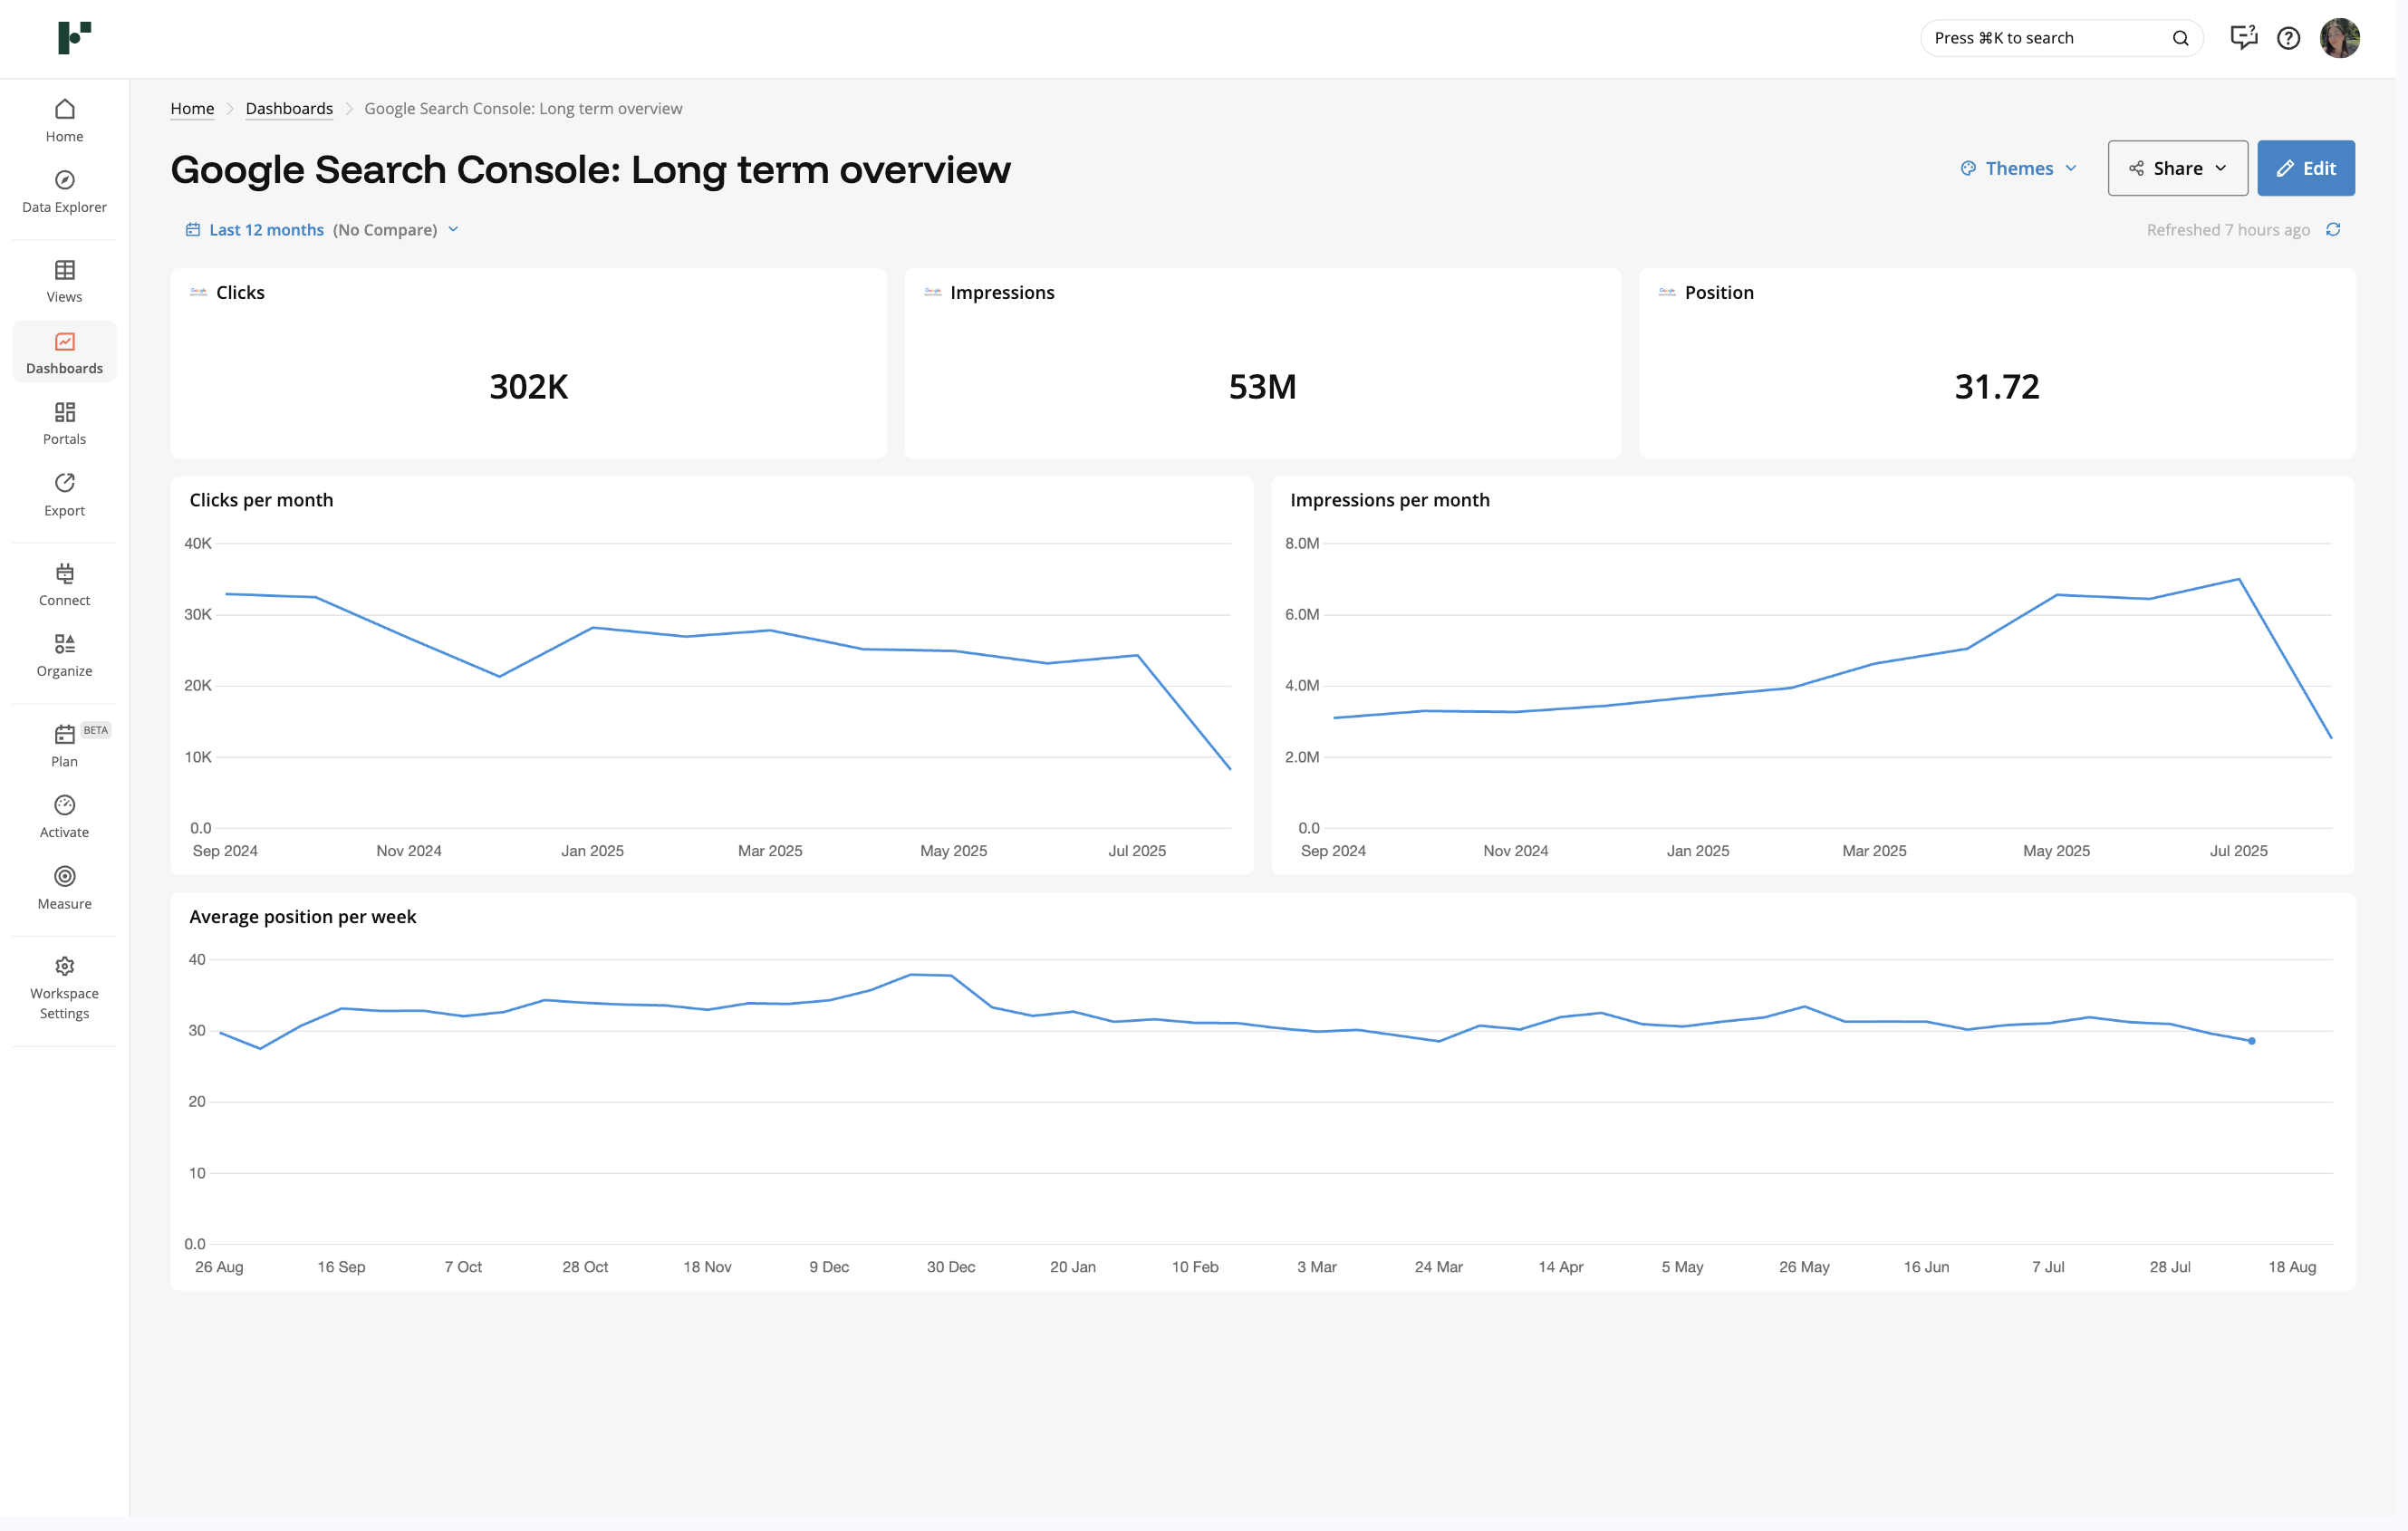Click the Edit button

point(2306,168)
